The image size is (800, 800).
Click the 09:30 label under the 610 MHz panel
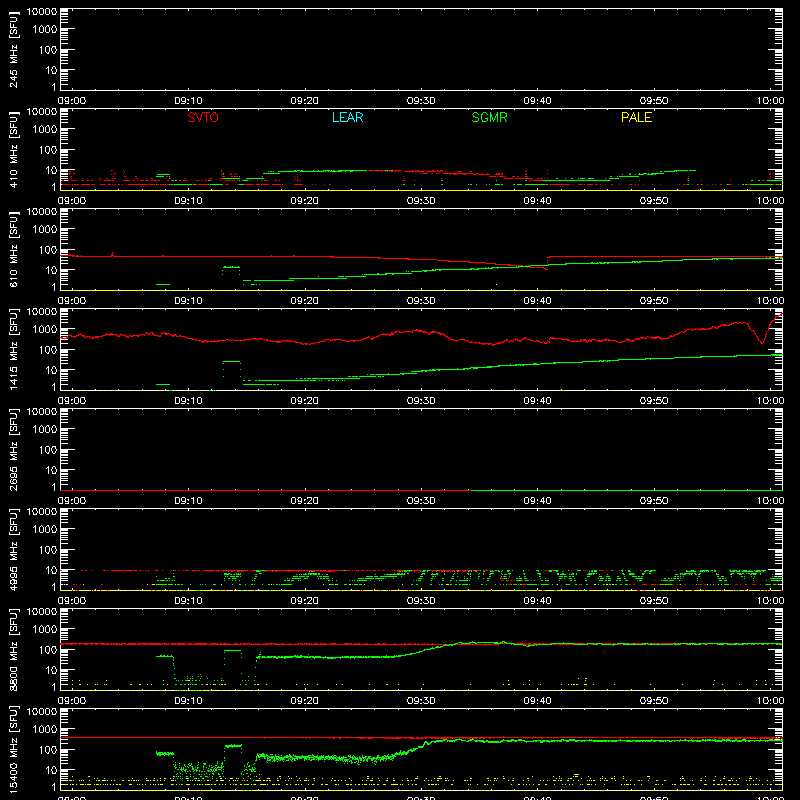coord(421,301)
